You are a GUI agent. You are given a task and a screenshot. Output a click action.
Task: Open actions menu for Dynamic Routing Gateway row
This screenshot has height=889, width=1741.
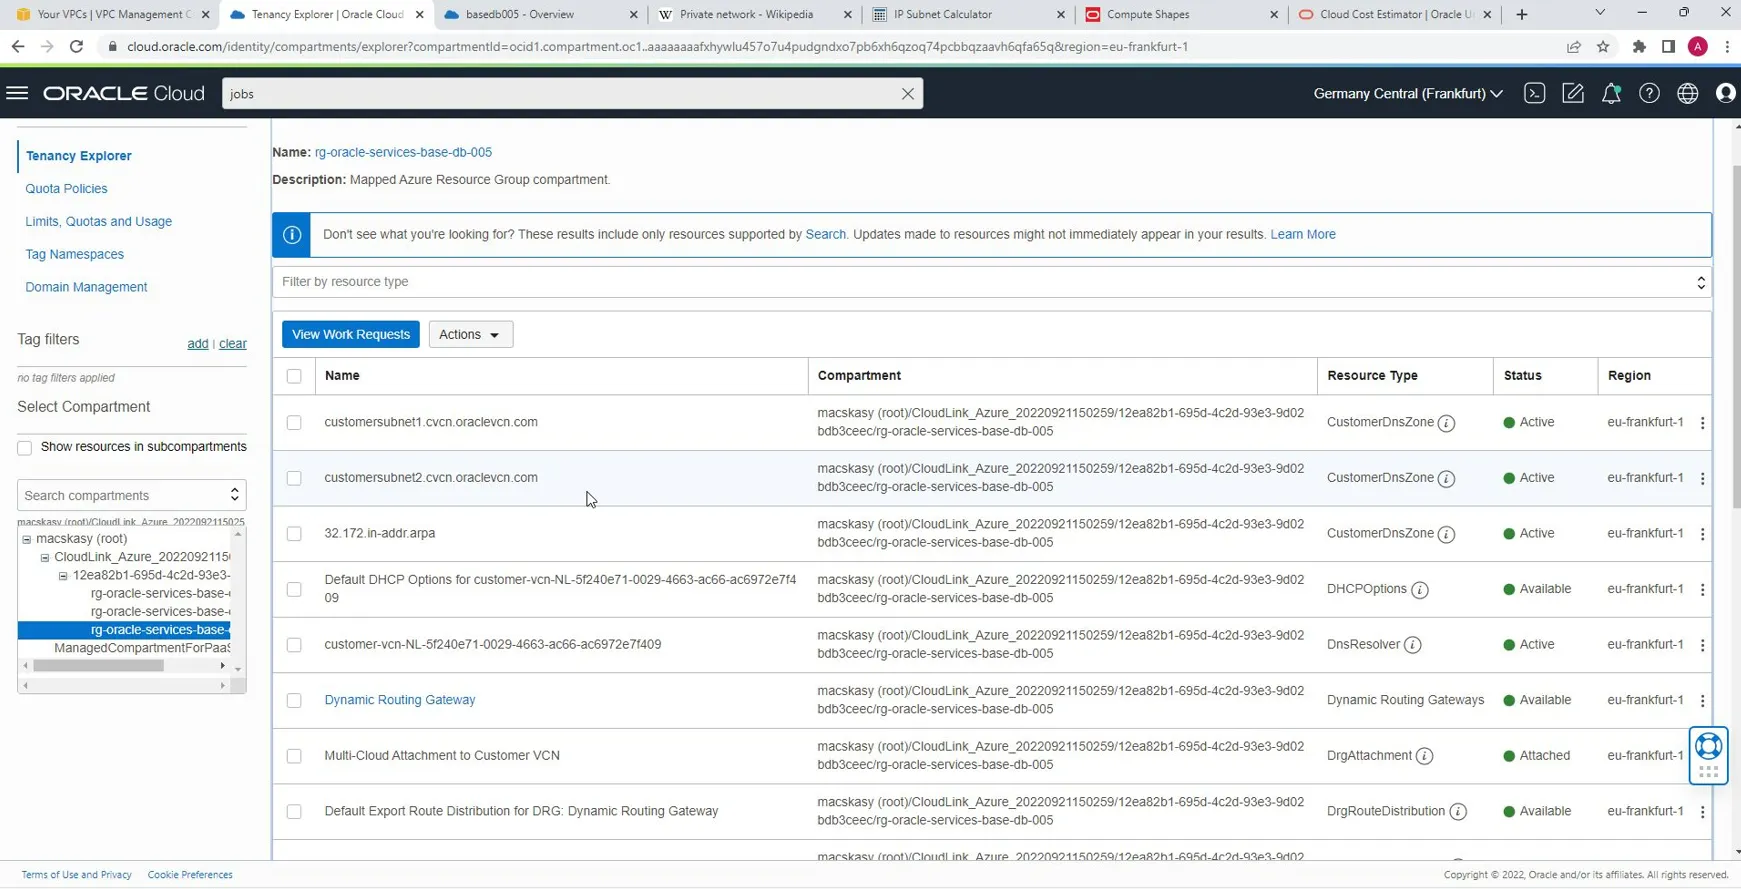[x=1702, y=701]
